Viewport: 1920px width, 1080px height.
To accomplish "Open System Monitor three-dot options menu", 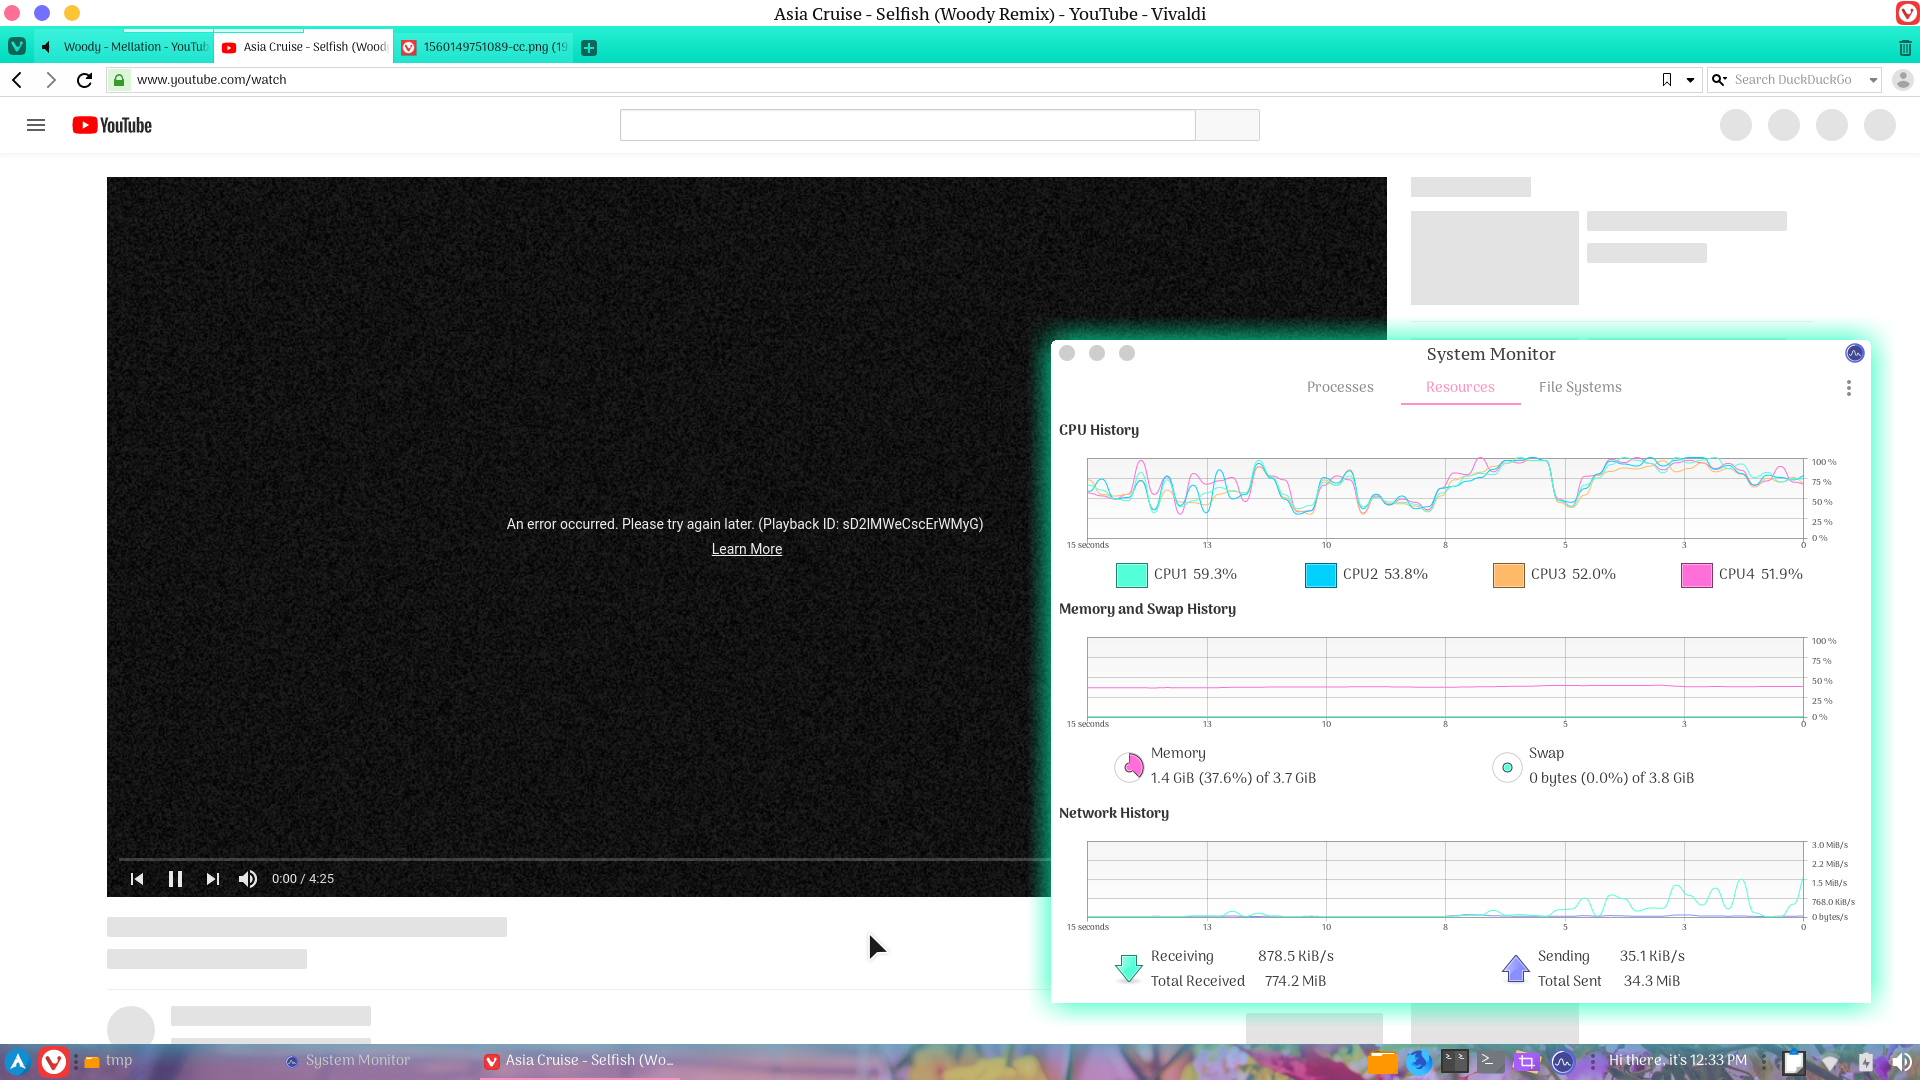I will tap(1849, 388).
